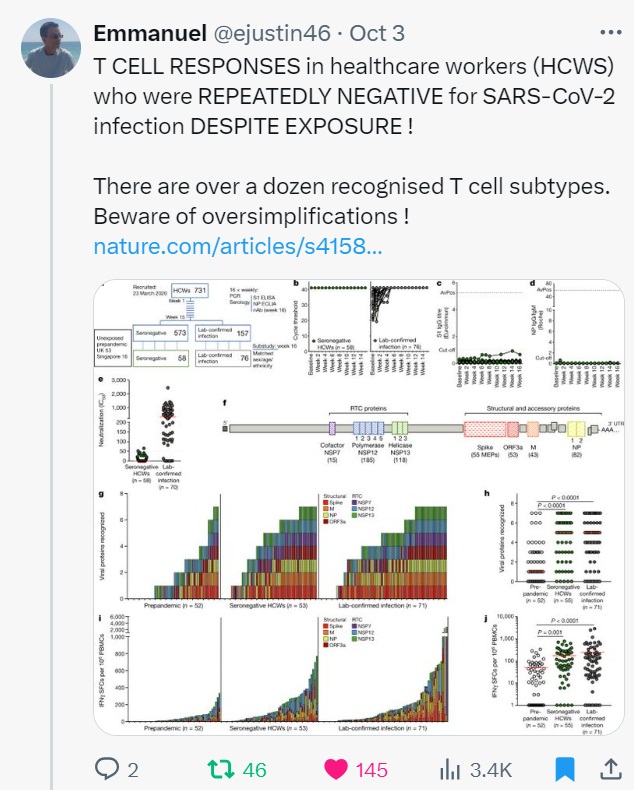Click the retweet count 46
634x790 pixels.
pyautogui.click(x=254, y=769)
